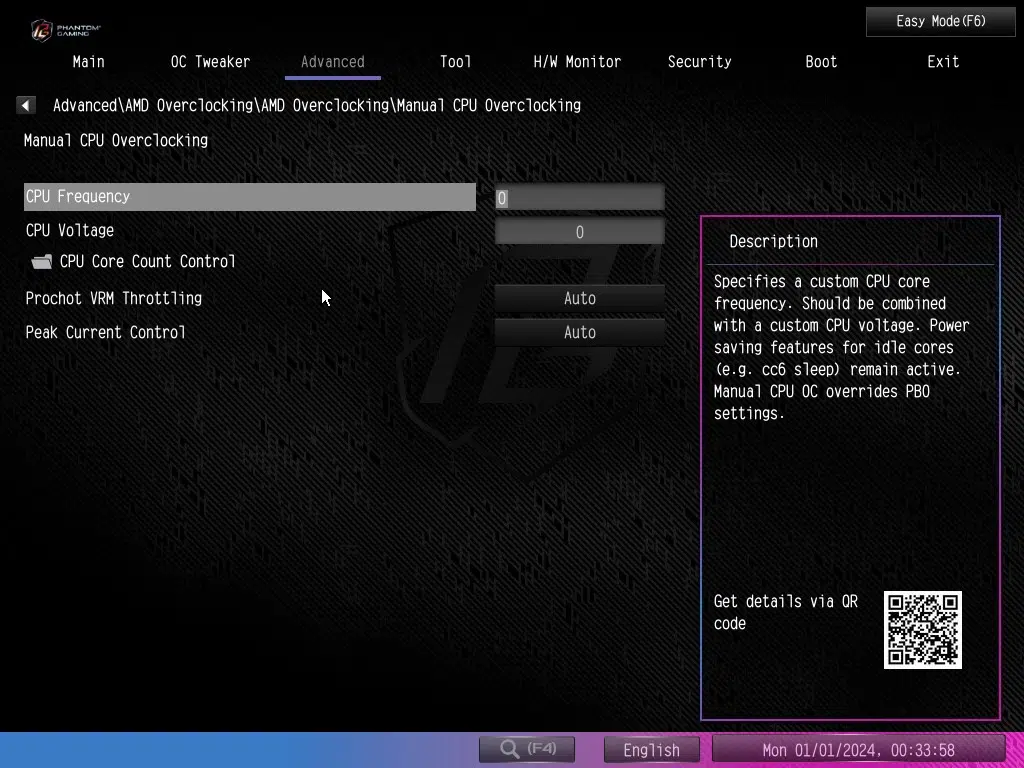Switch to Easy Mode (F6)
This screenshot has width=1024, height=768.
point(940,21)
